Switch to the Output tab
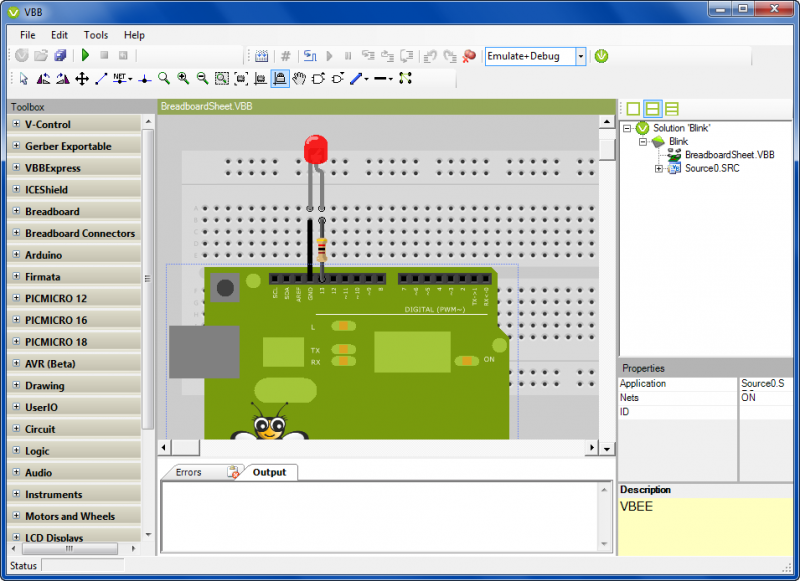 [x=269, y=472]
